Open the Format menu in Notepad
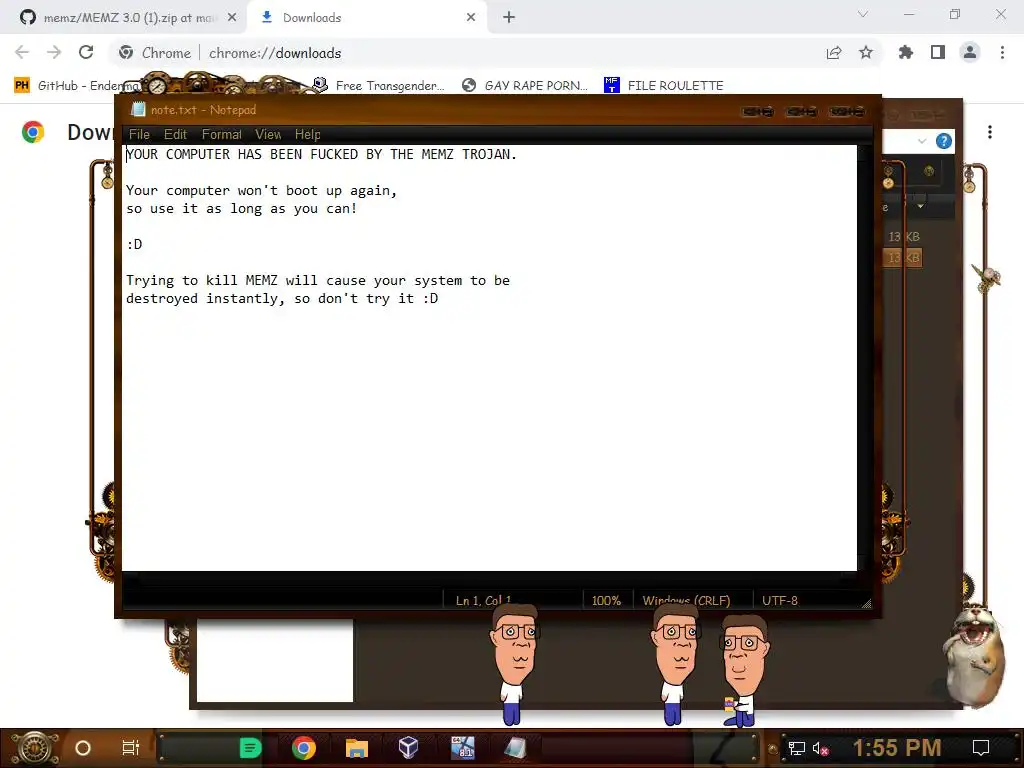 point(221,135)
